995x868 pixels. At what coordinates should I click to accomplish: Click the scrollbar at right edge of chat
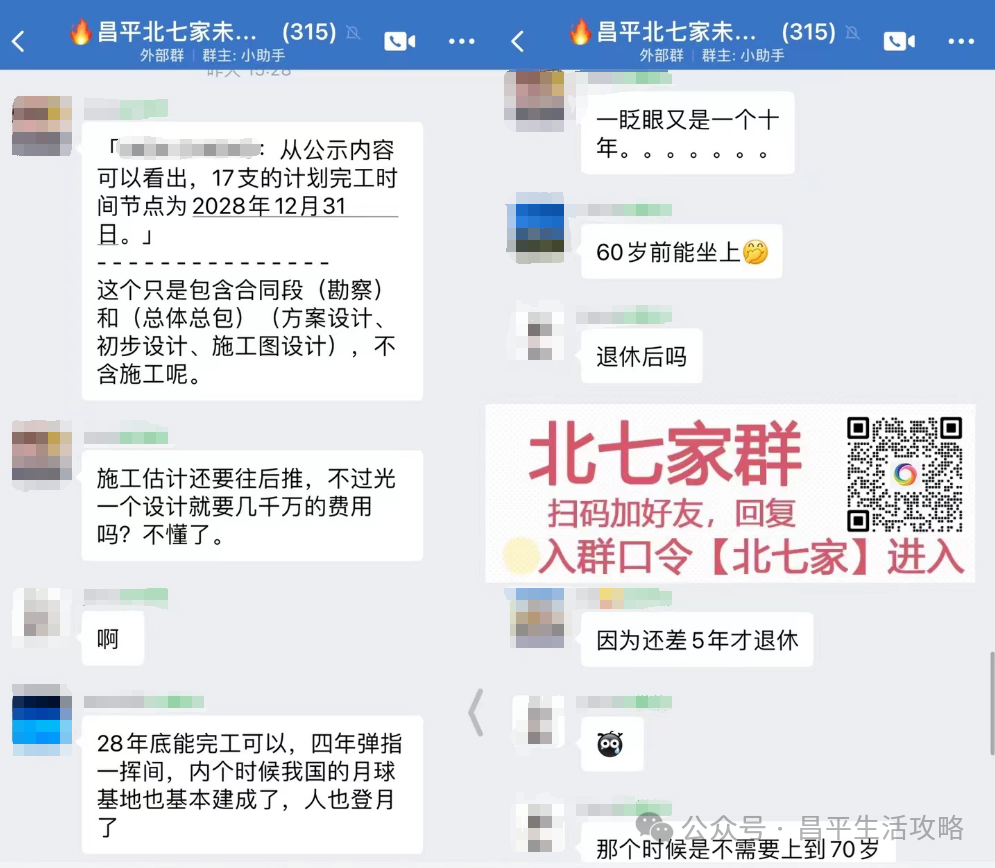[x=992, y=702]
